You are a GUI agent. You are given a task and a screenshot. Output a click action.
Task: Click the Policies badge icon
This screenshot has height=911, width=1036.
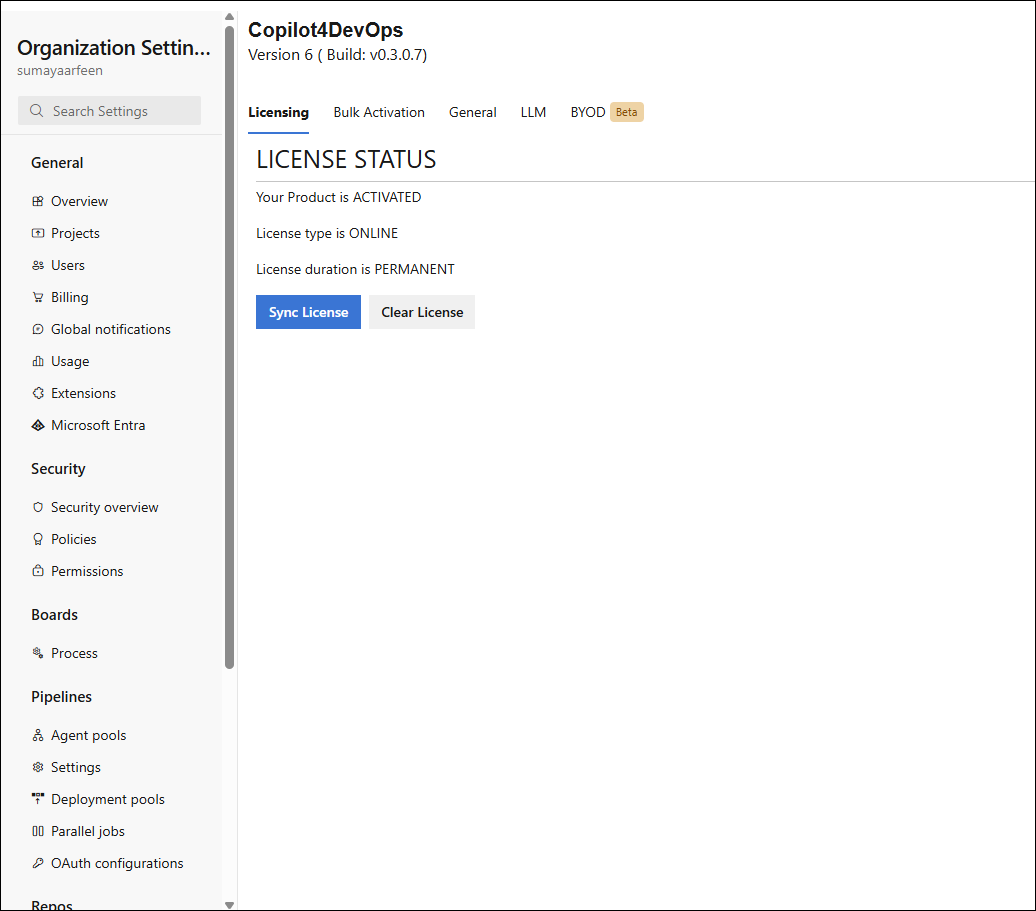(x=38, y=539)
